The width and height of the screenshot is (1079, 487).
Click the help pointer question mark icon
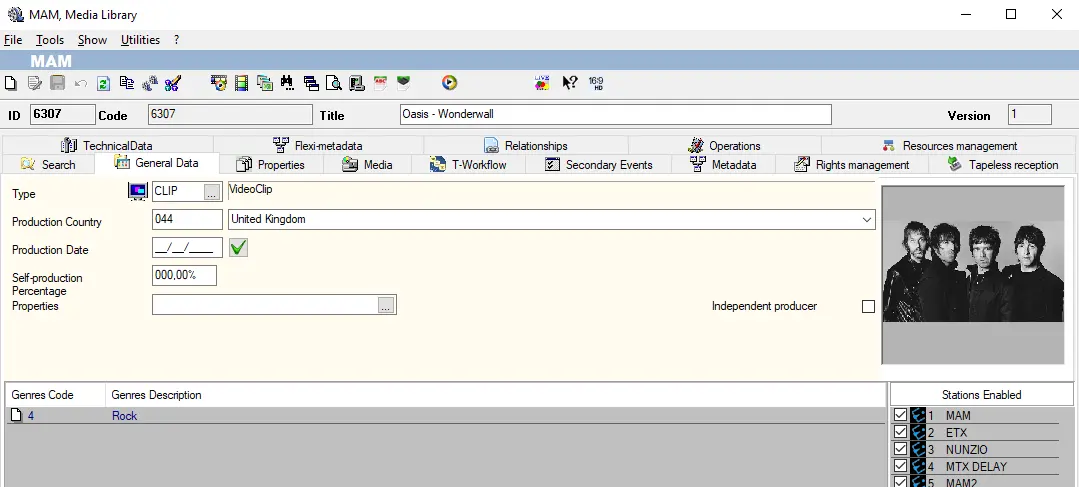[569, 83]
